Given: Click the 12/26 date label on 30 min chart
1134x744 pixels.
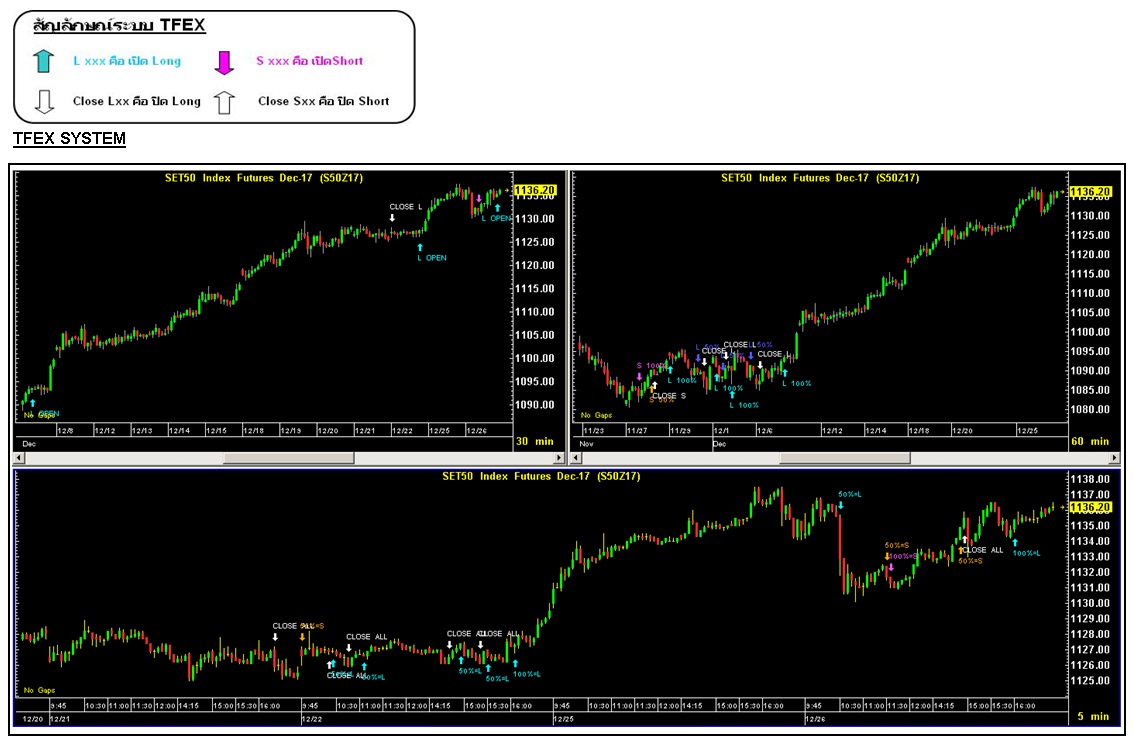Looking at the screenshot, I should tap(477, 431).
